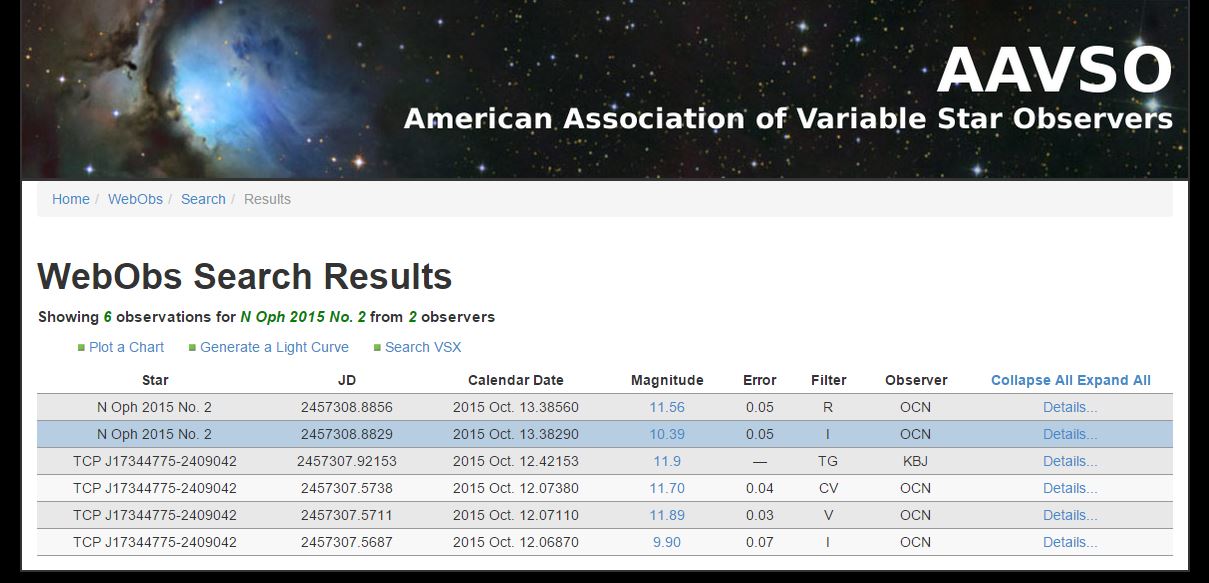The image size is (1209, 583).
Task: Click date 2015 Oct. 13.38290
Action: pyautogui.click(x=516, y=434)
